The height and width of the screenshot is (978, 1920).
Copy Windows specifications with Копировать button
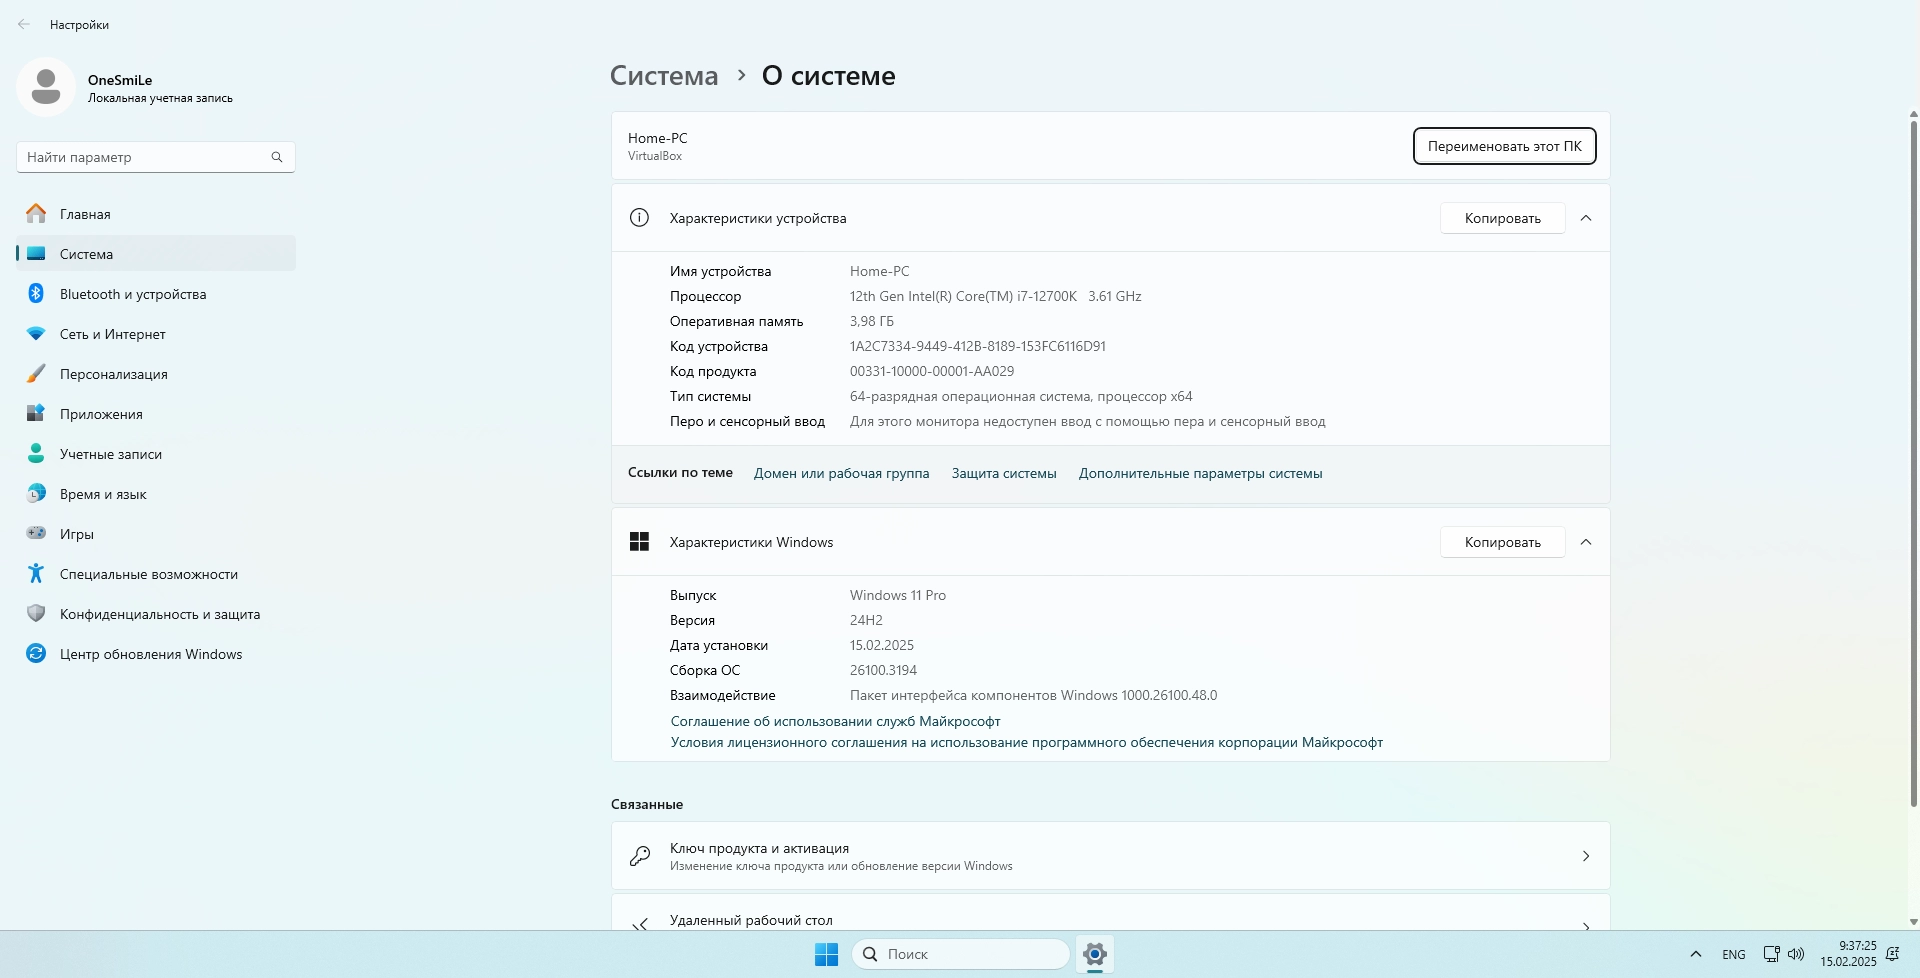pos(1502,542)
